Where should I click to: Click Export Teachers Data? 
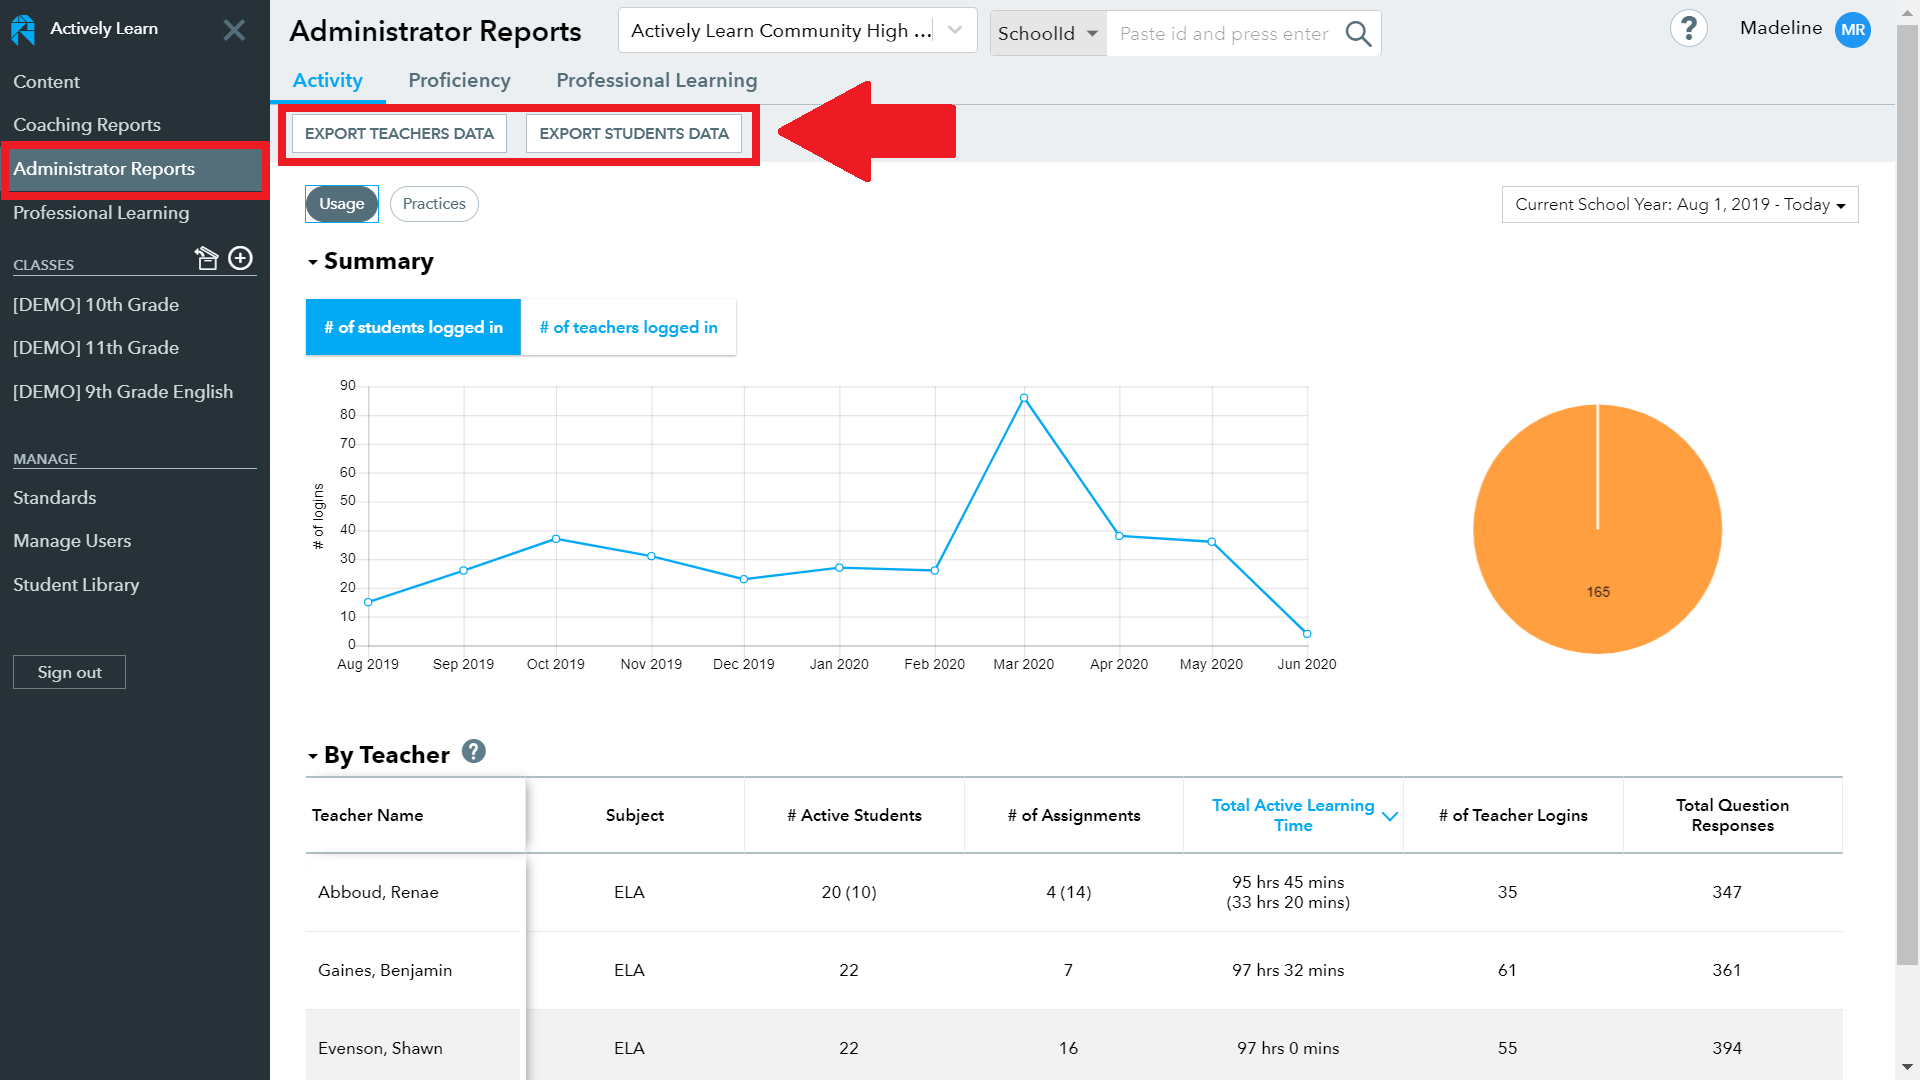tap(397, 133)
